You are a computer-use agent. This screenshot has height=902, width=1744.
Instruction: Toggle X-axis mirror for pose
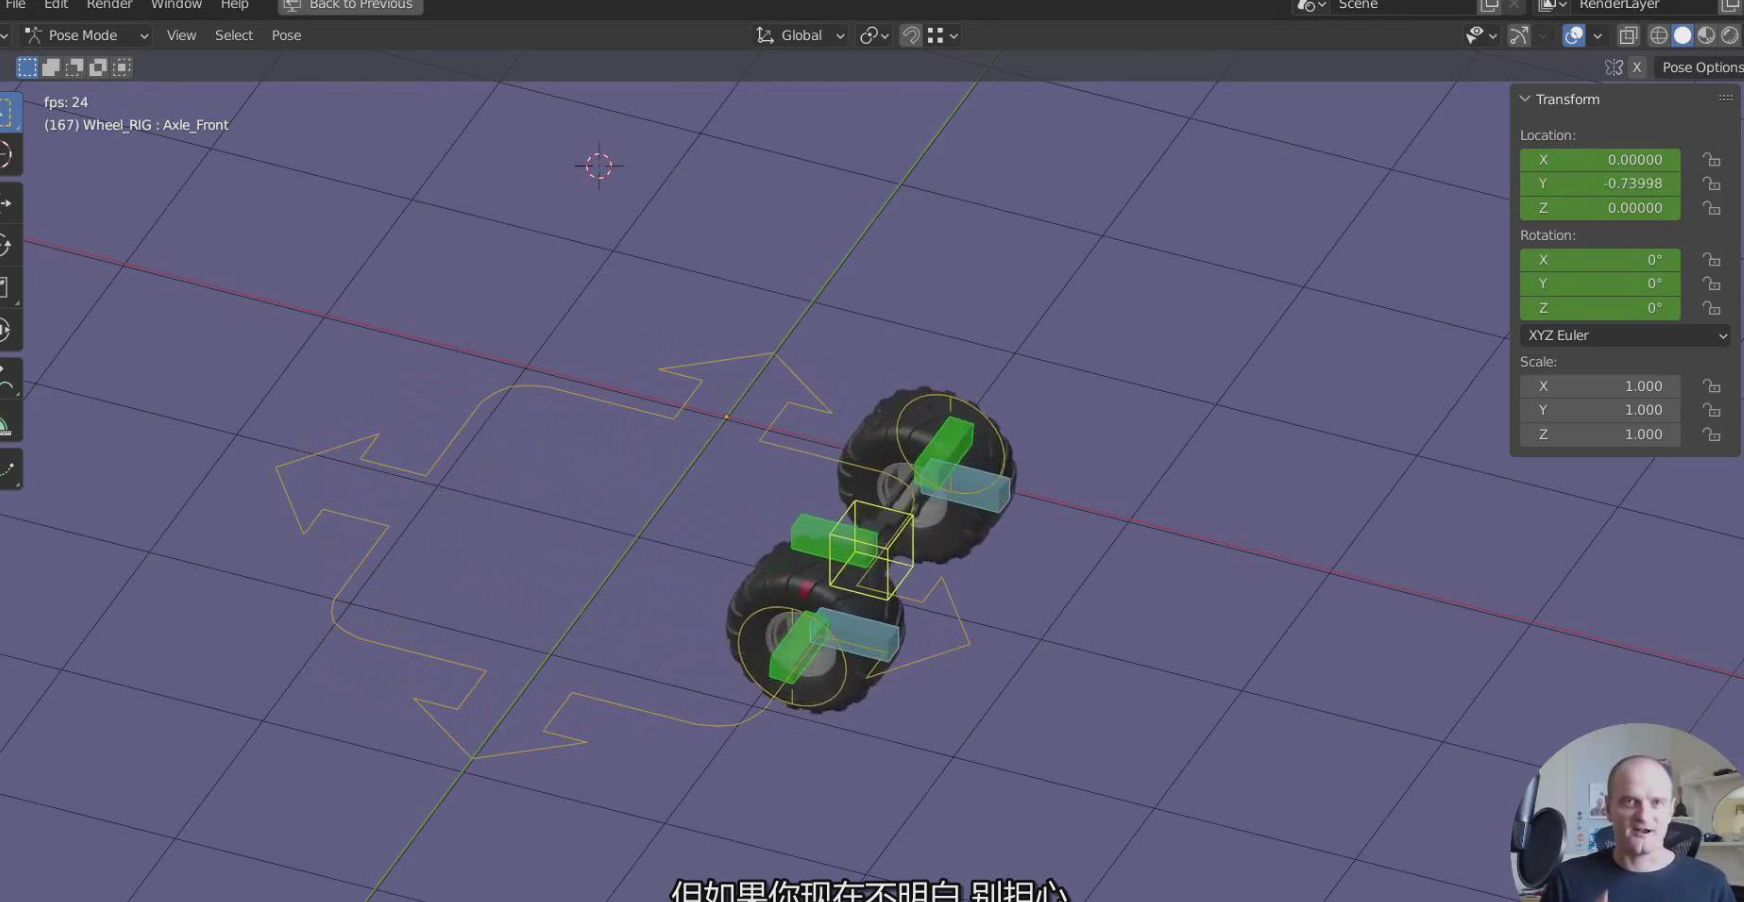pyautogui.click(x=1636, y=67)
